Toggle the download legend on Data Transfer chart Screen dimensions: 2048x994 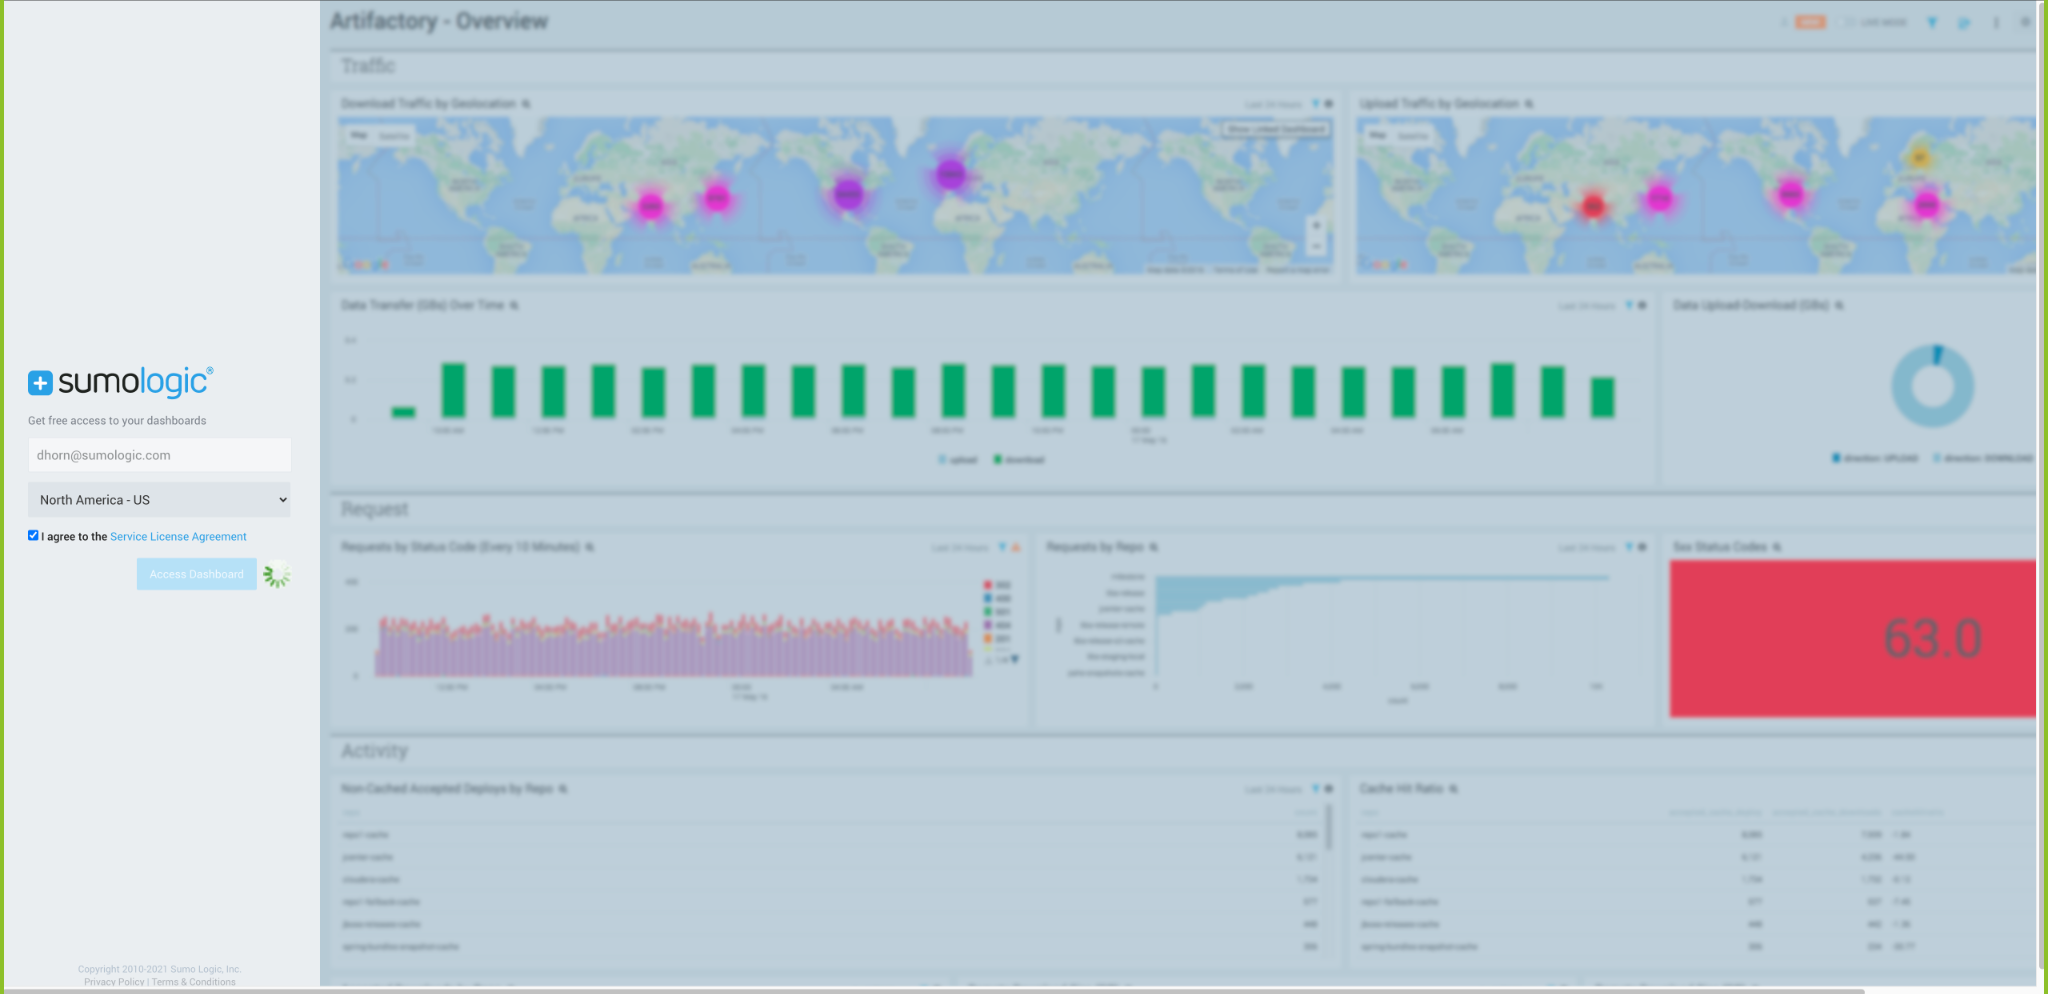pyautogui.click(x=1020, y=460)
